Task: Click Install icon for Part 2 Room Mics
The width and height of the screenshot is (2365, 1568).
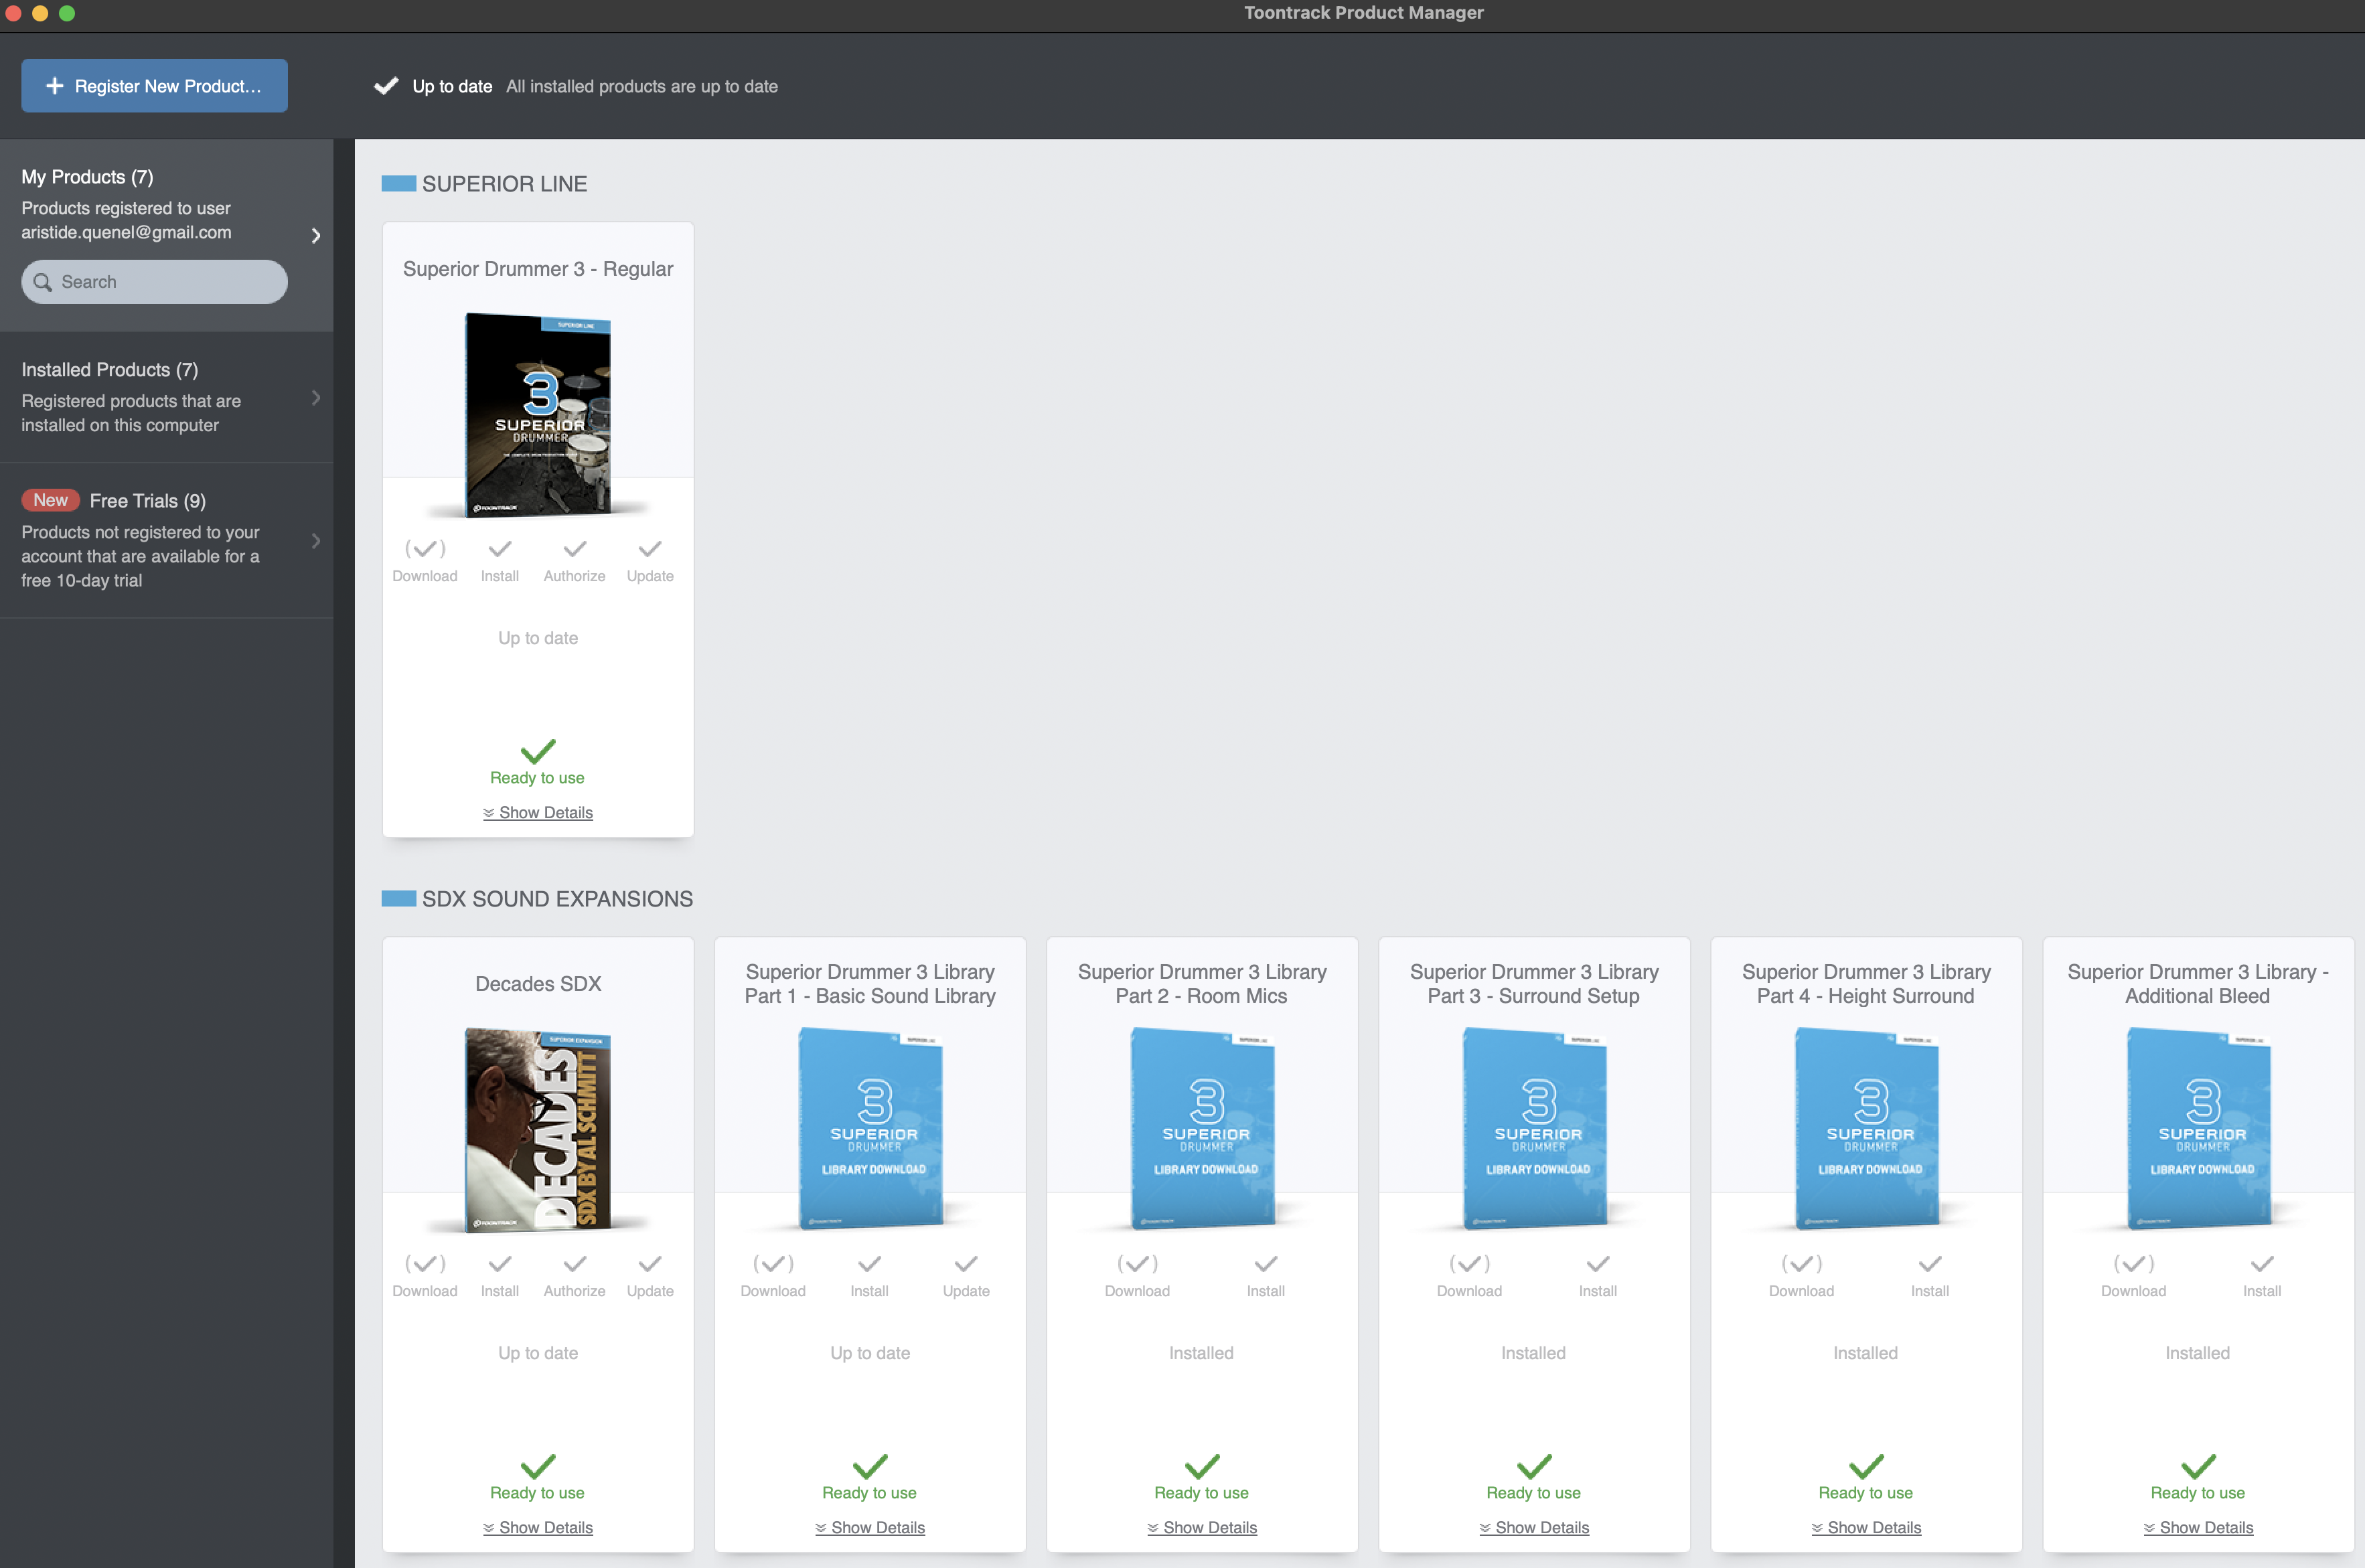Action: (1266, 1264)
